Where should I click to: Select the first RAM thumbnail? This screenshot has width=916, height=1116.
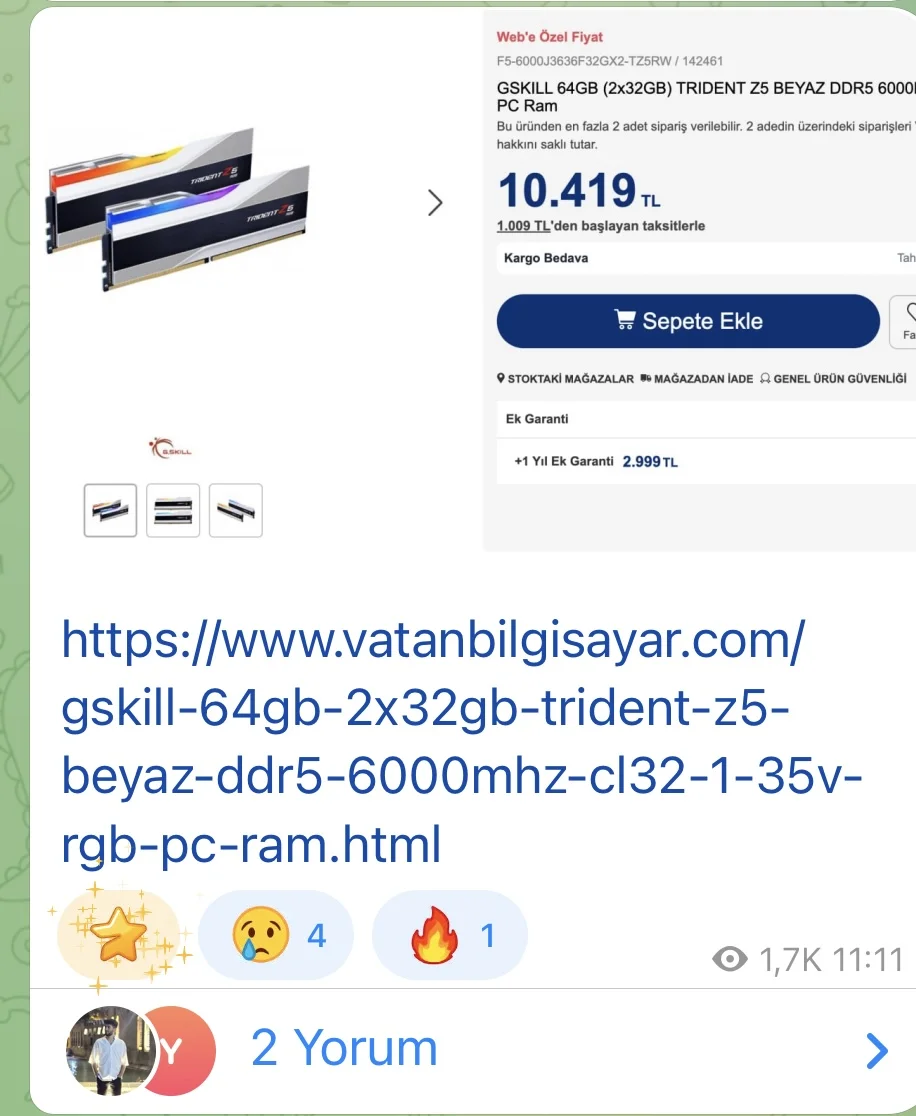point(110,510)
